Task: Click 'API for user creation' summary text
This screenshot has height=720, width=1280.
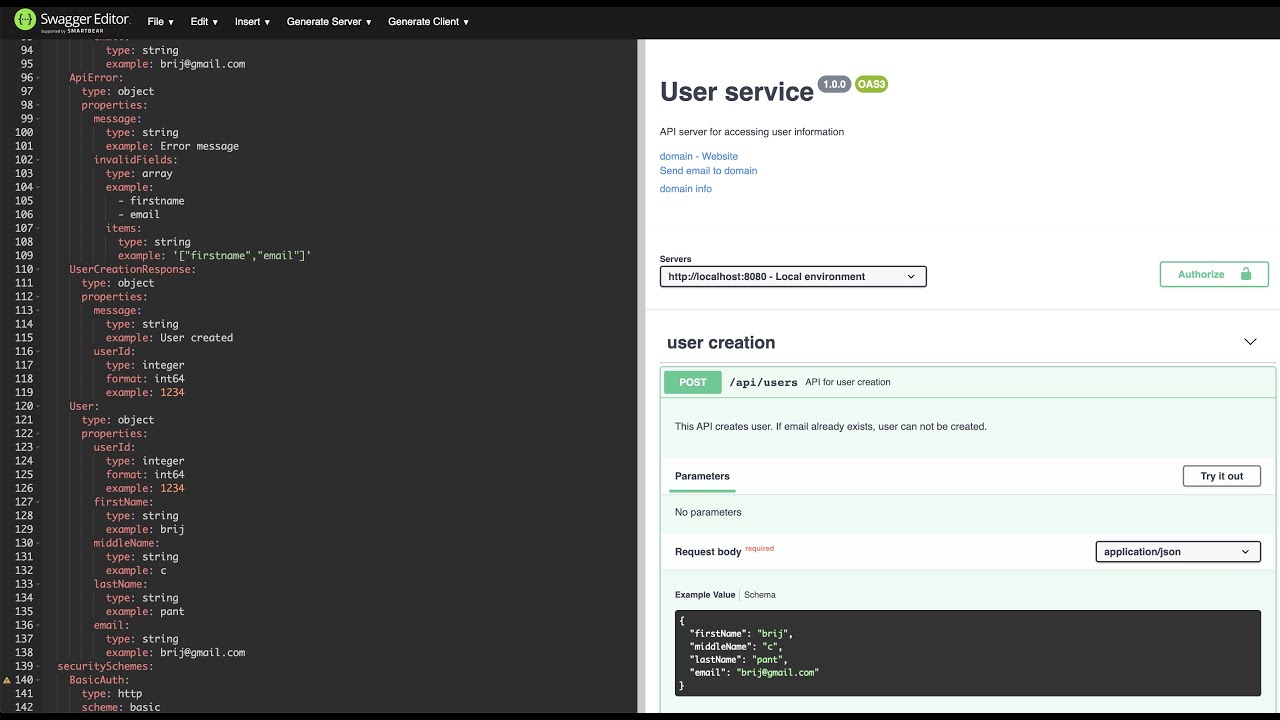Action: click(x=848, y=382)
